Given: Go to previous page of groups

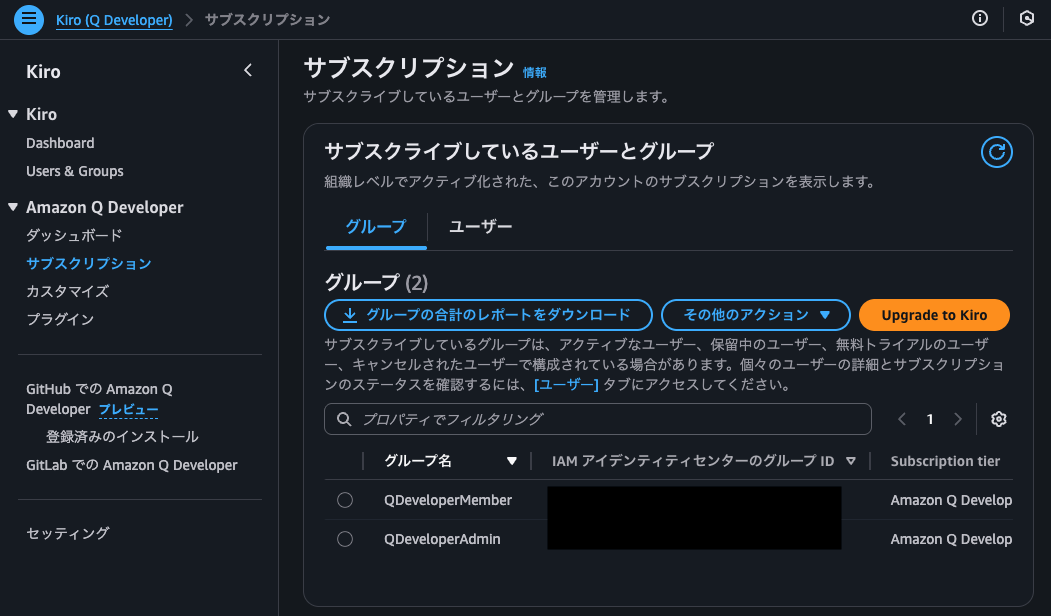Looking at the screenshot, I should pyautogui.click(x=902, y=419).
